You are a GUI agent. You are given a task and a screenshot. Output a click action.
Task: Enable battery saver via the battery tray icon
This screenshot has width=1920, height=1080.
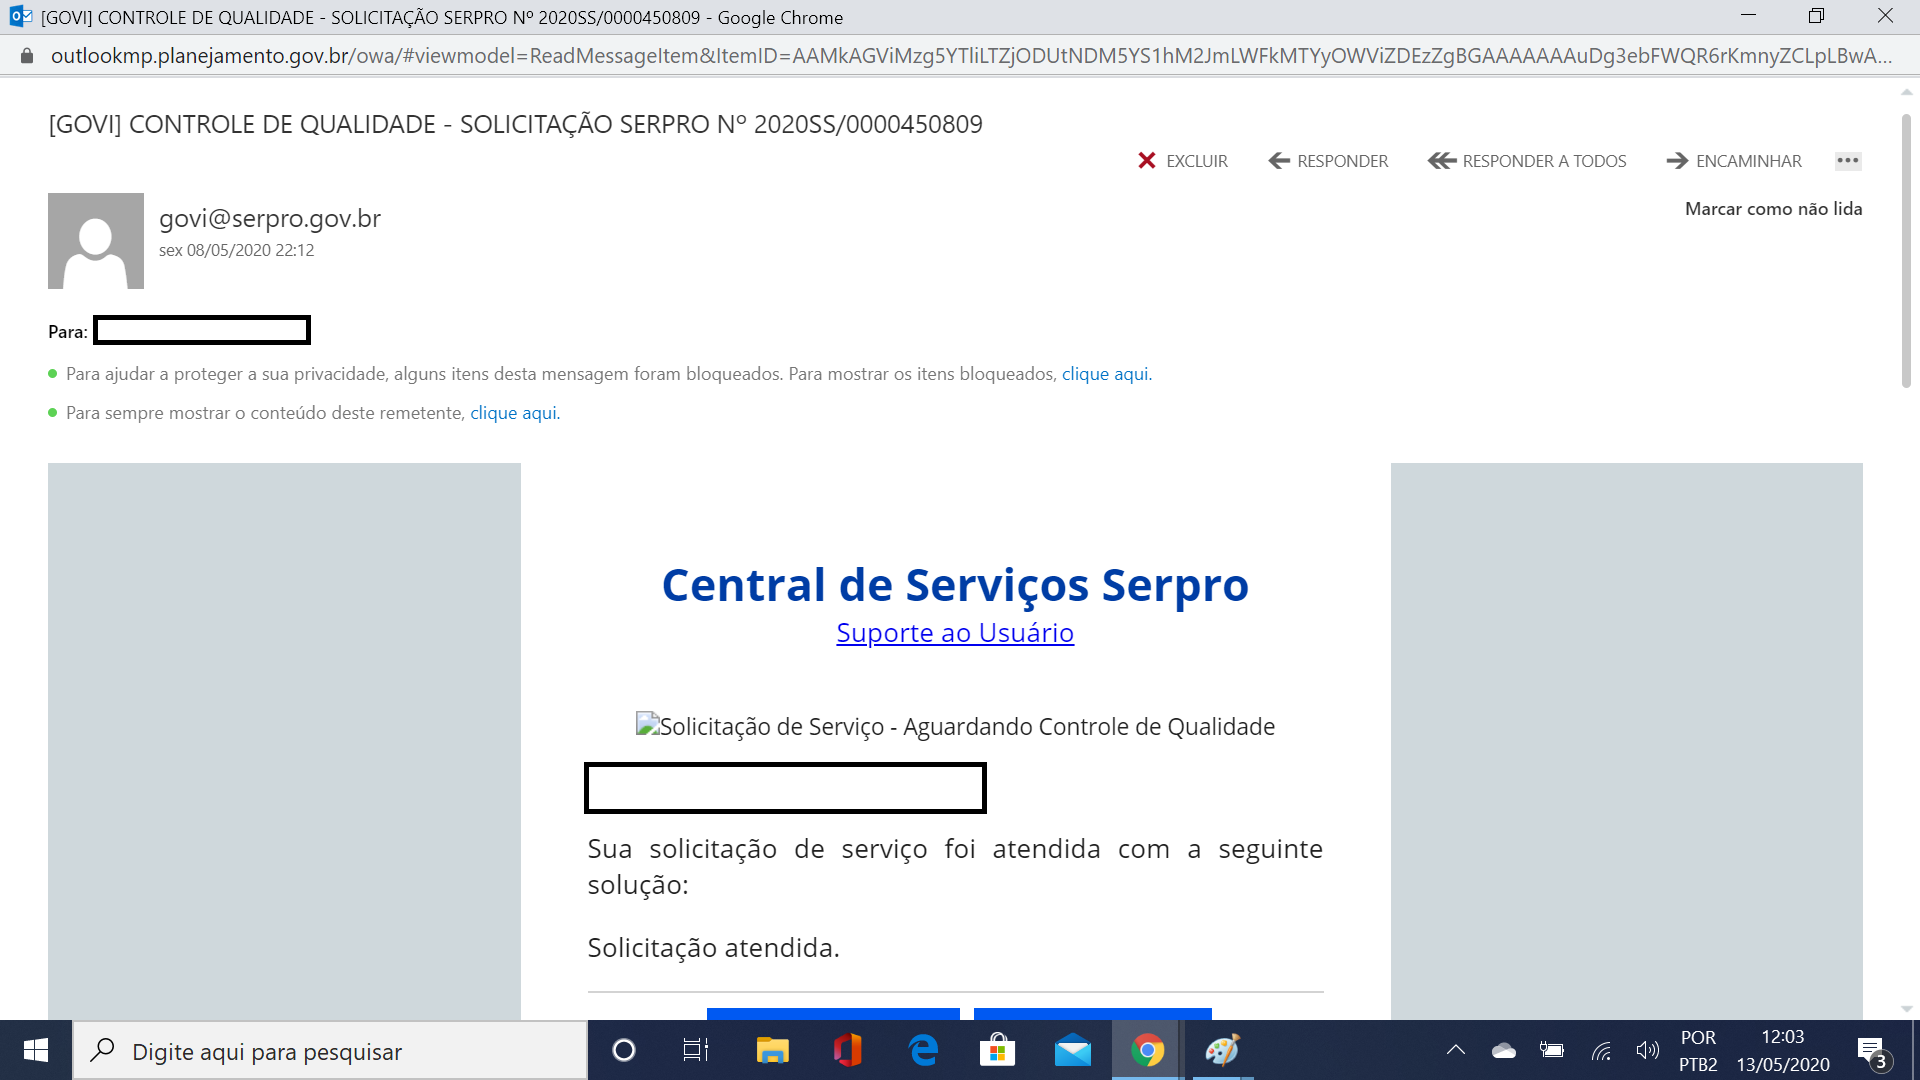(x=1553, y=1050)
